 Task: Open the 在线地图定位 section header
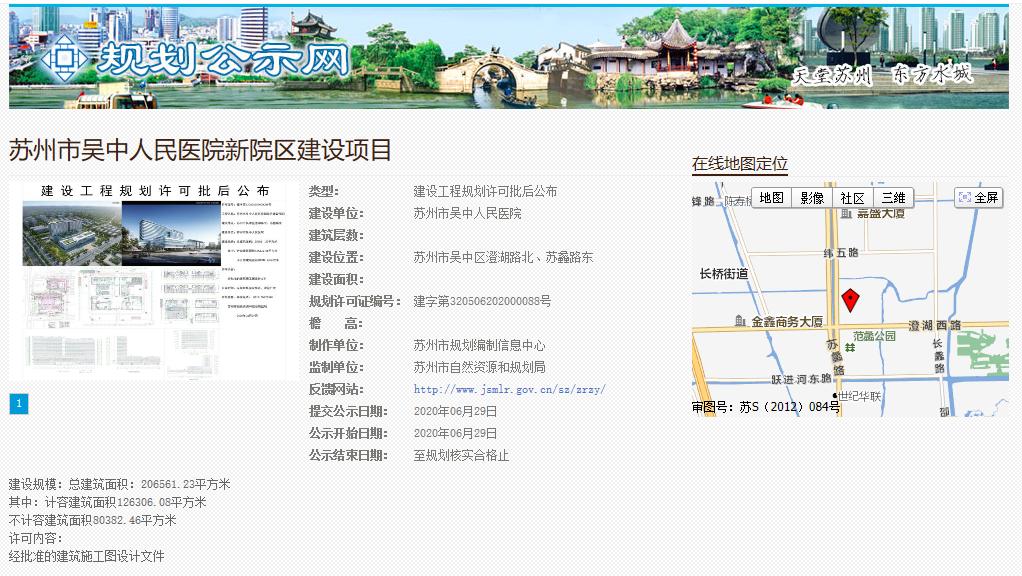(x=738, y=162)
